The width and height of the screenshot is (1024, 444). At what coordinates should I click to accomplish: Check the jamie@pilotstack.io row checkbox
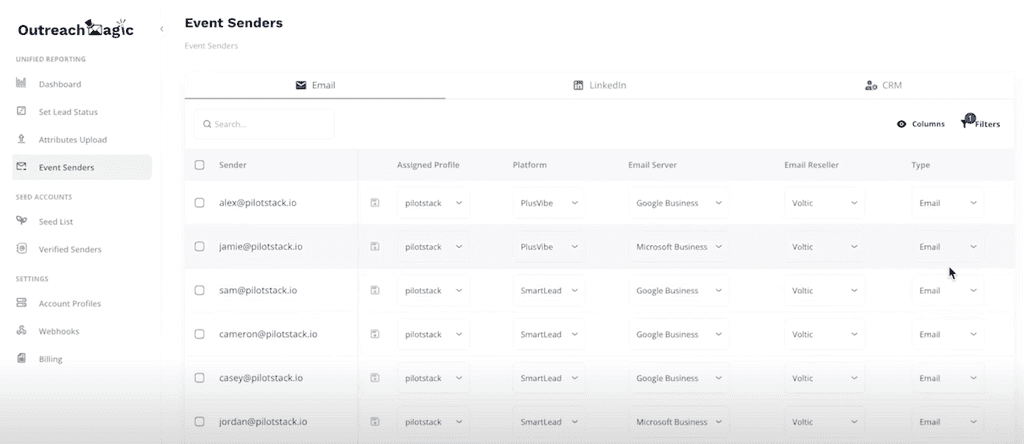[x=199, y=247]
